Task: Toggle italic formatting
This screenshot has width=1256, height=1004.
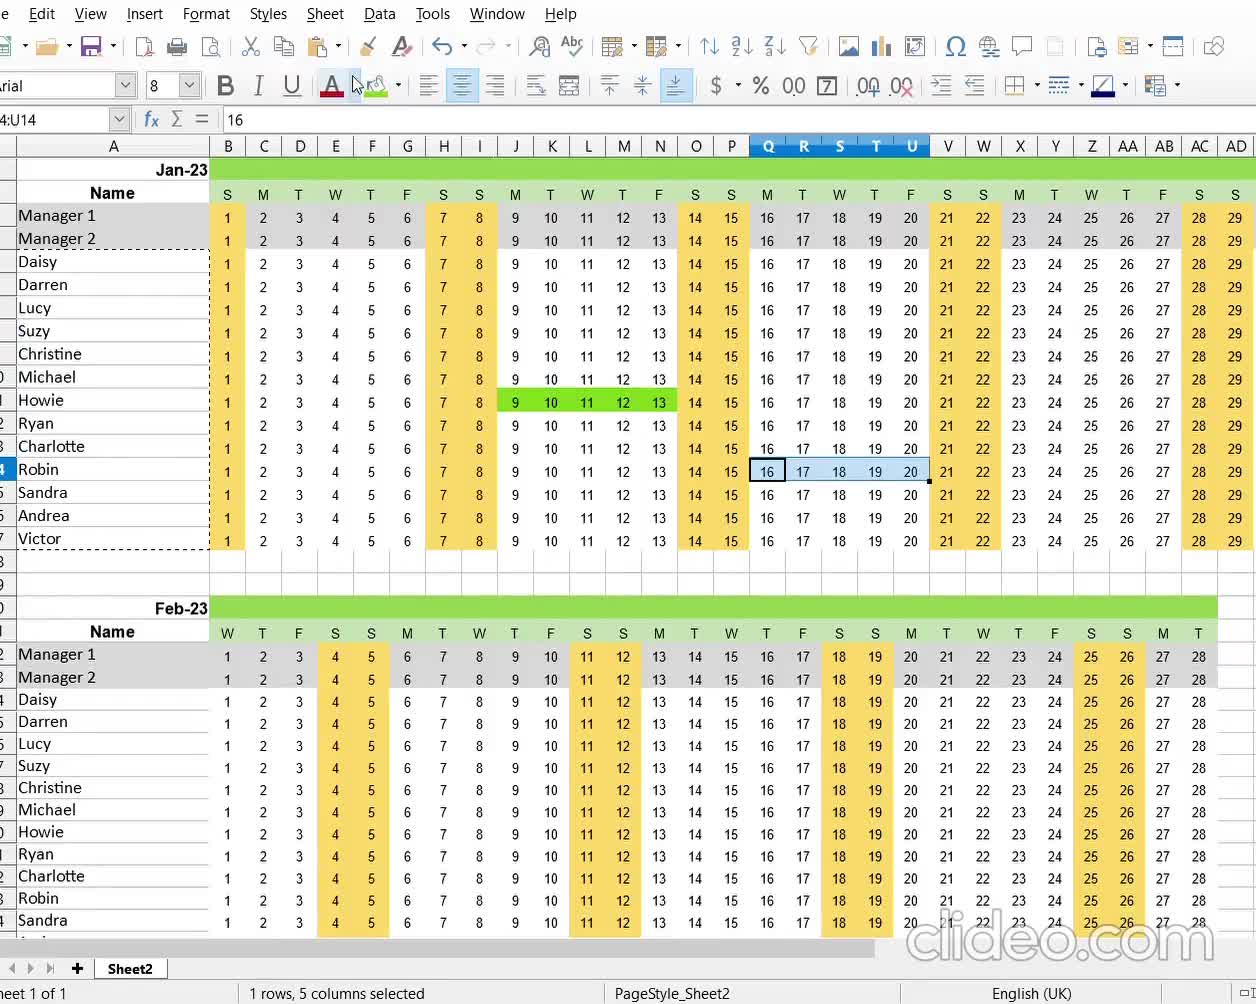Action: click(x=258, y=86)
